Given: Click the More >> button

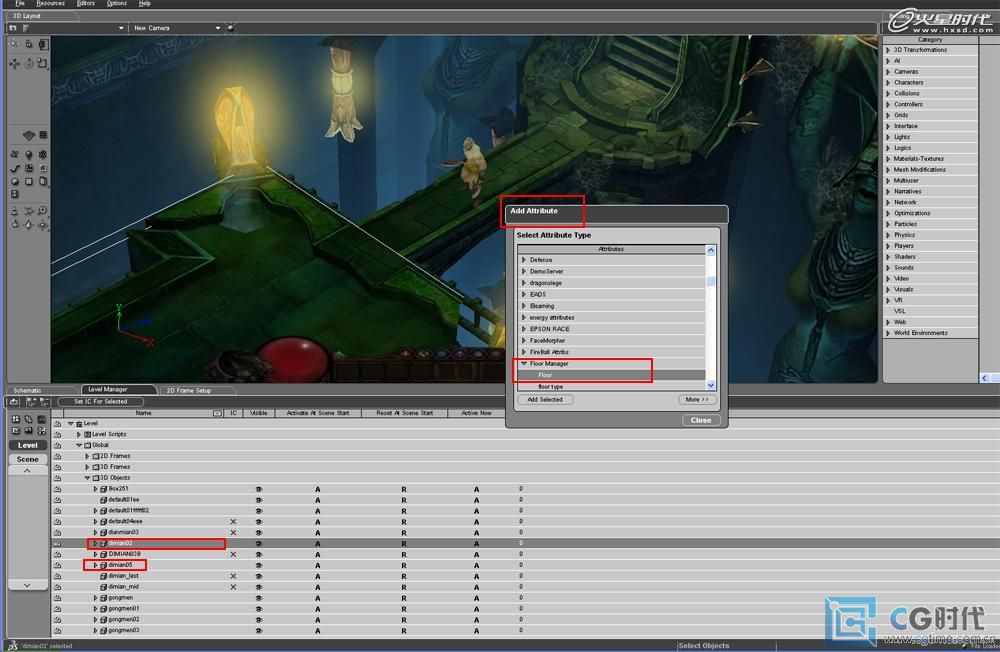Looking at the screenshot, I should (697, 400).
